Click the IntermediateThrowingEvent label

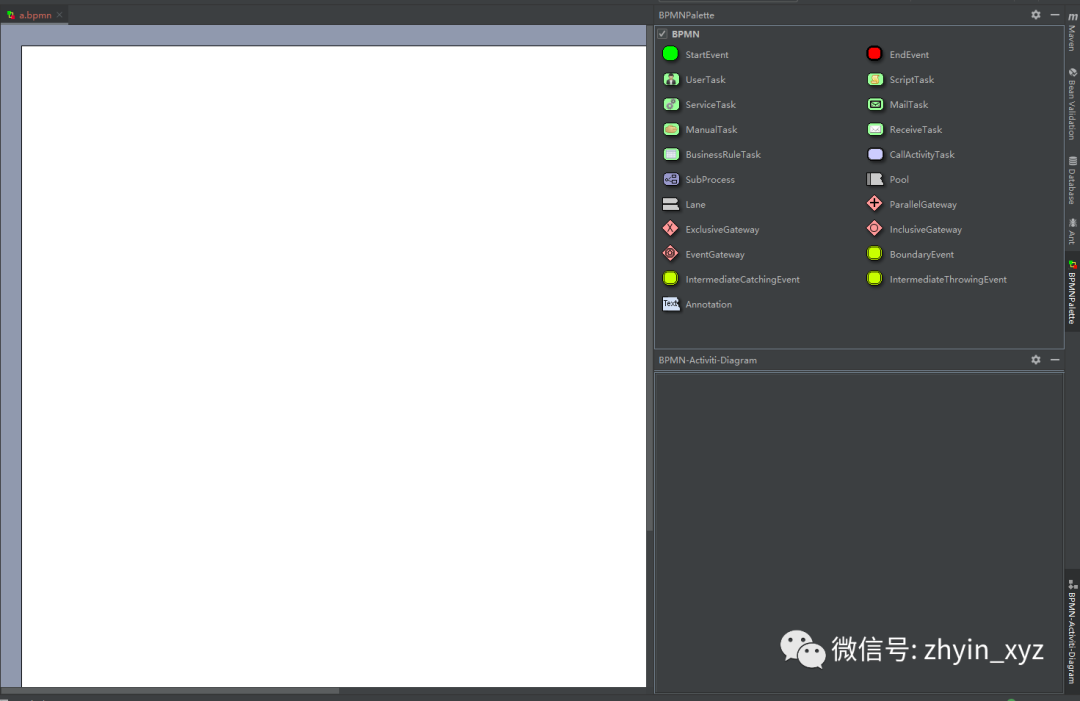948,279
